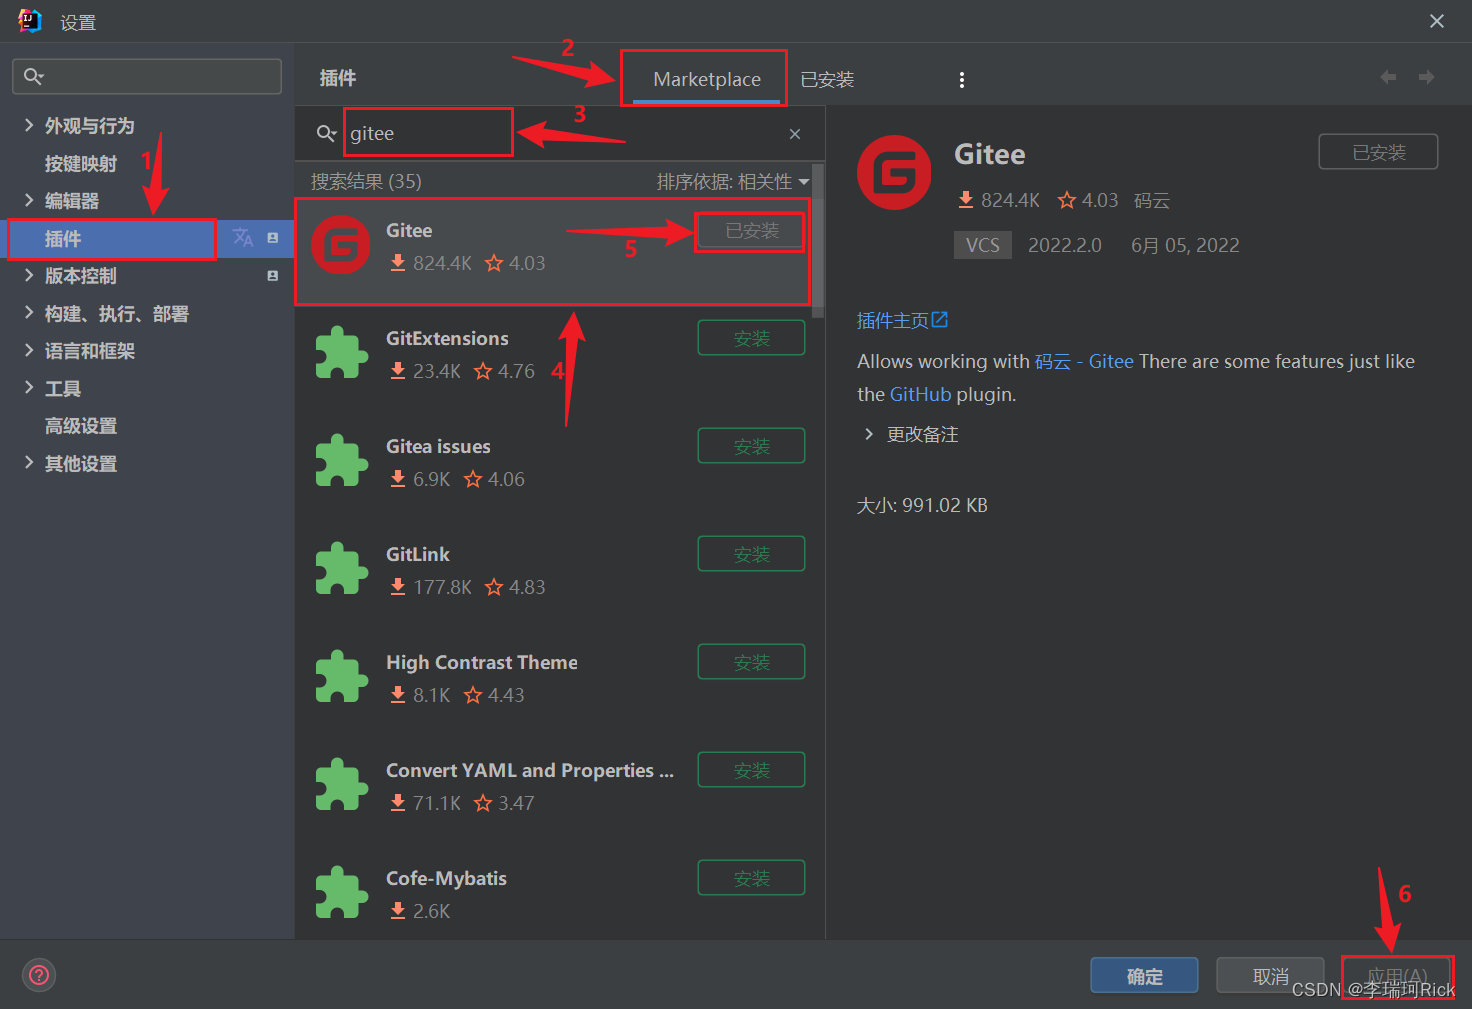This screenshot has height=1009, width=1472.
Task: Select 按键映射 in settings tree
Action: tap(81, 163)
